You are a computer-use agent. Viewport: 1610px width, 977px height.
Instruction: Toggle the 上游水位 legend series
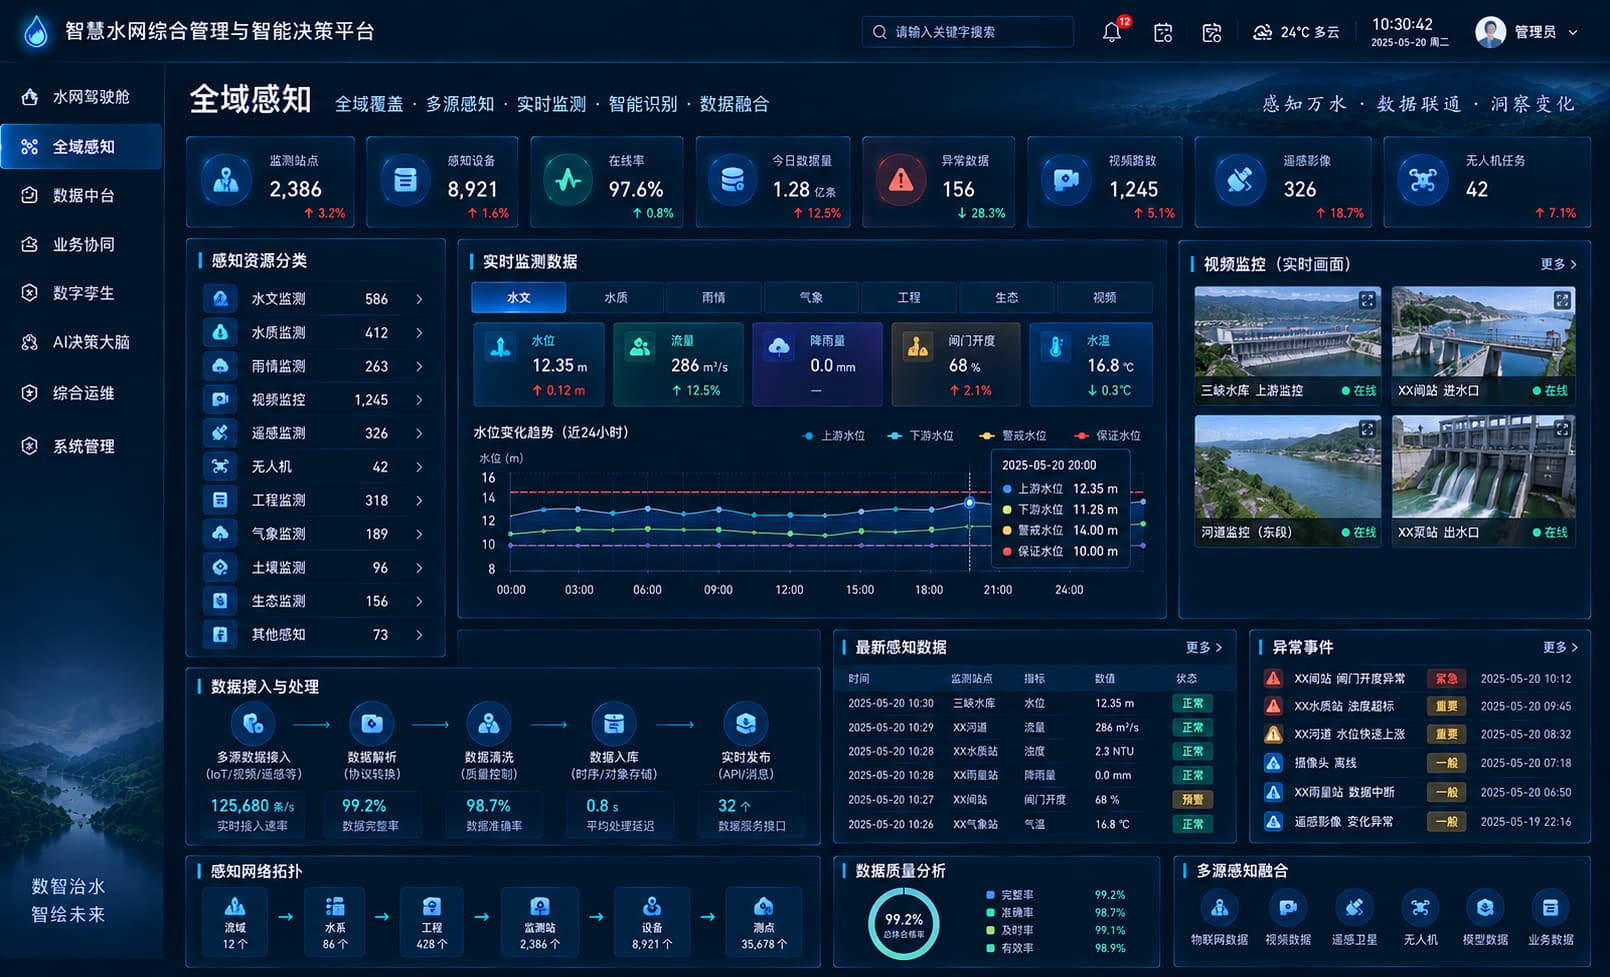(x=834, y=436)
